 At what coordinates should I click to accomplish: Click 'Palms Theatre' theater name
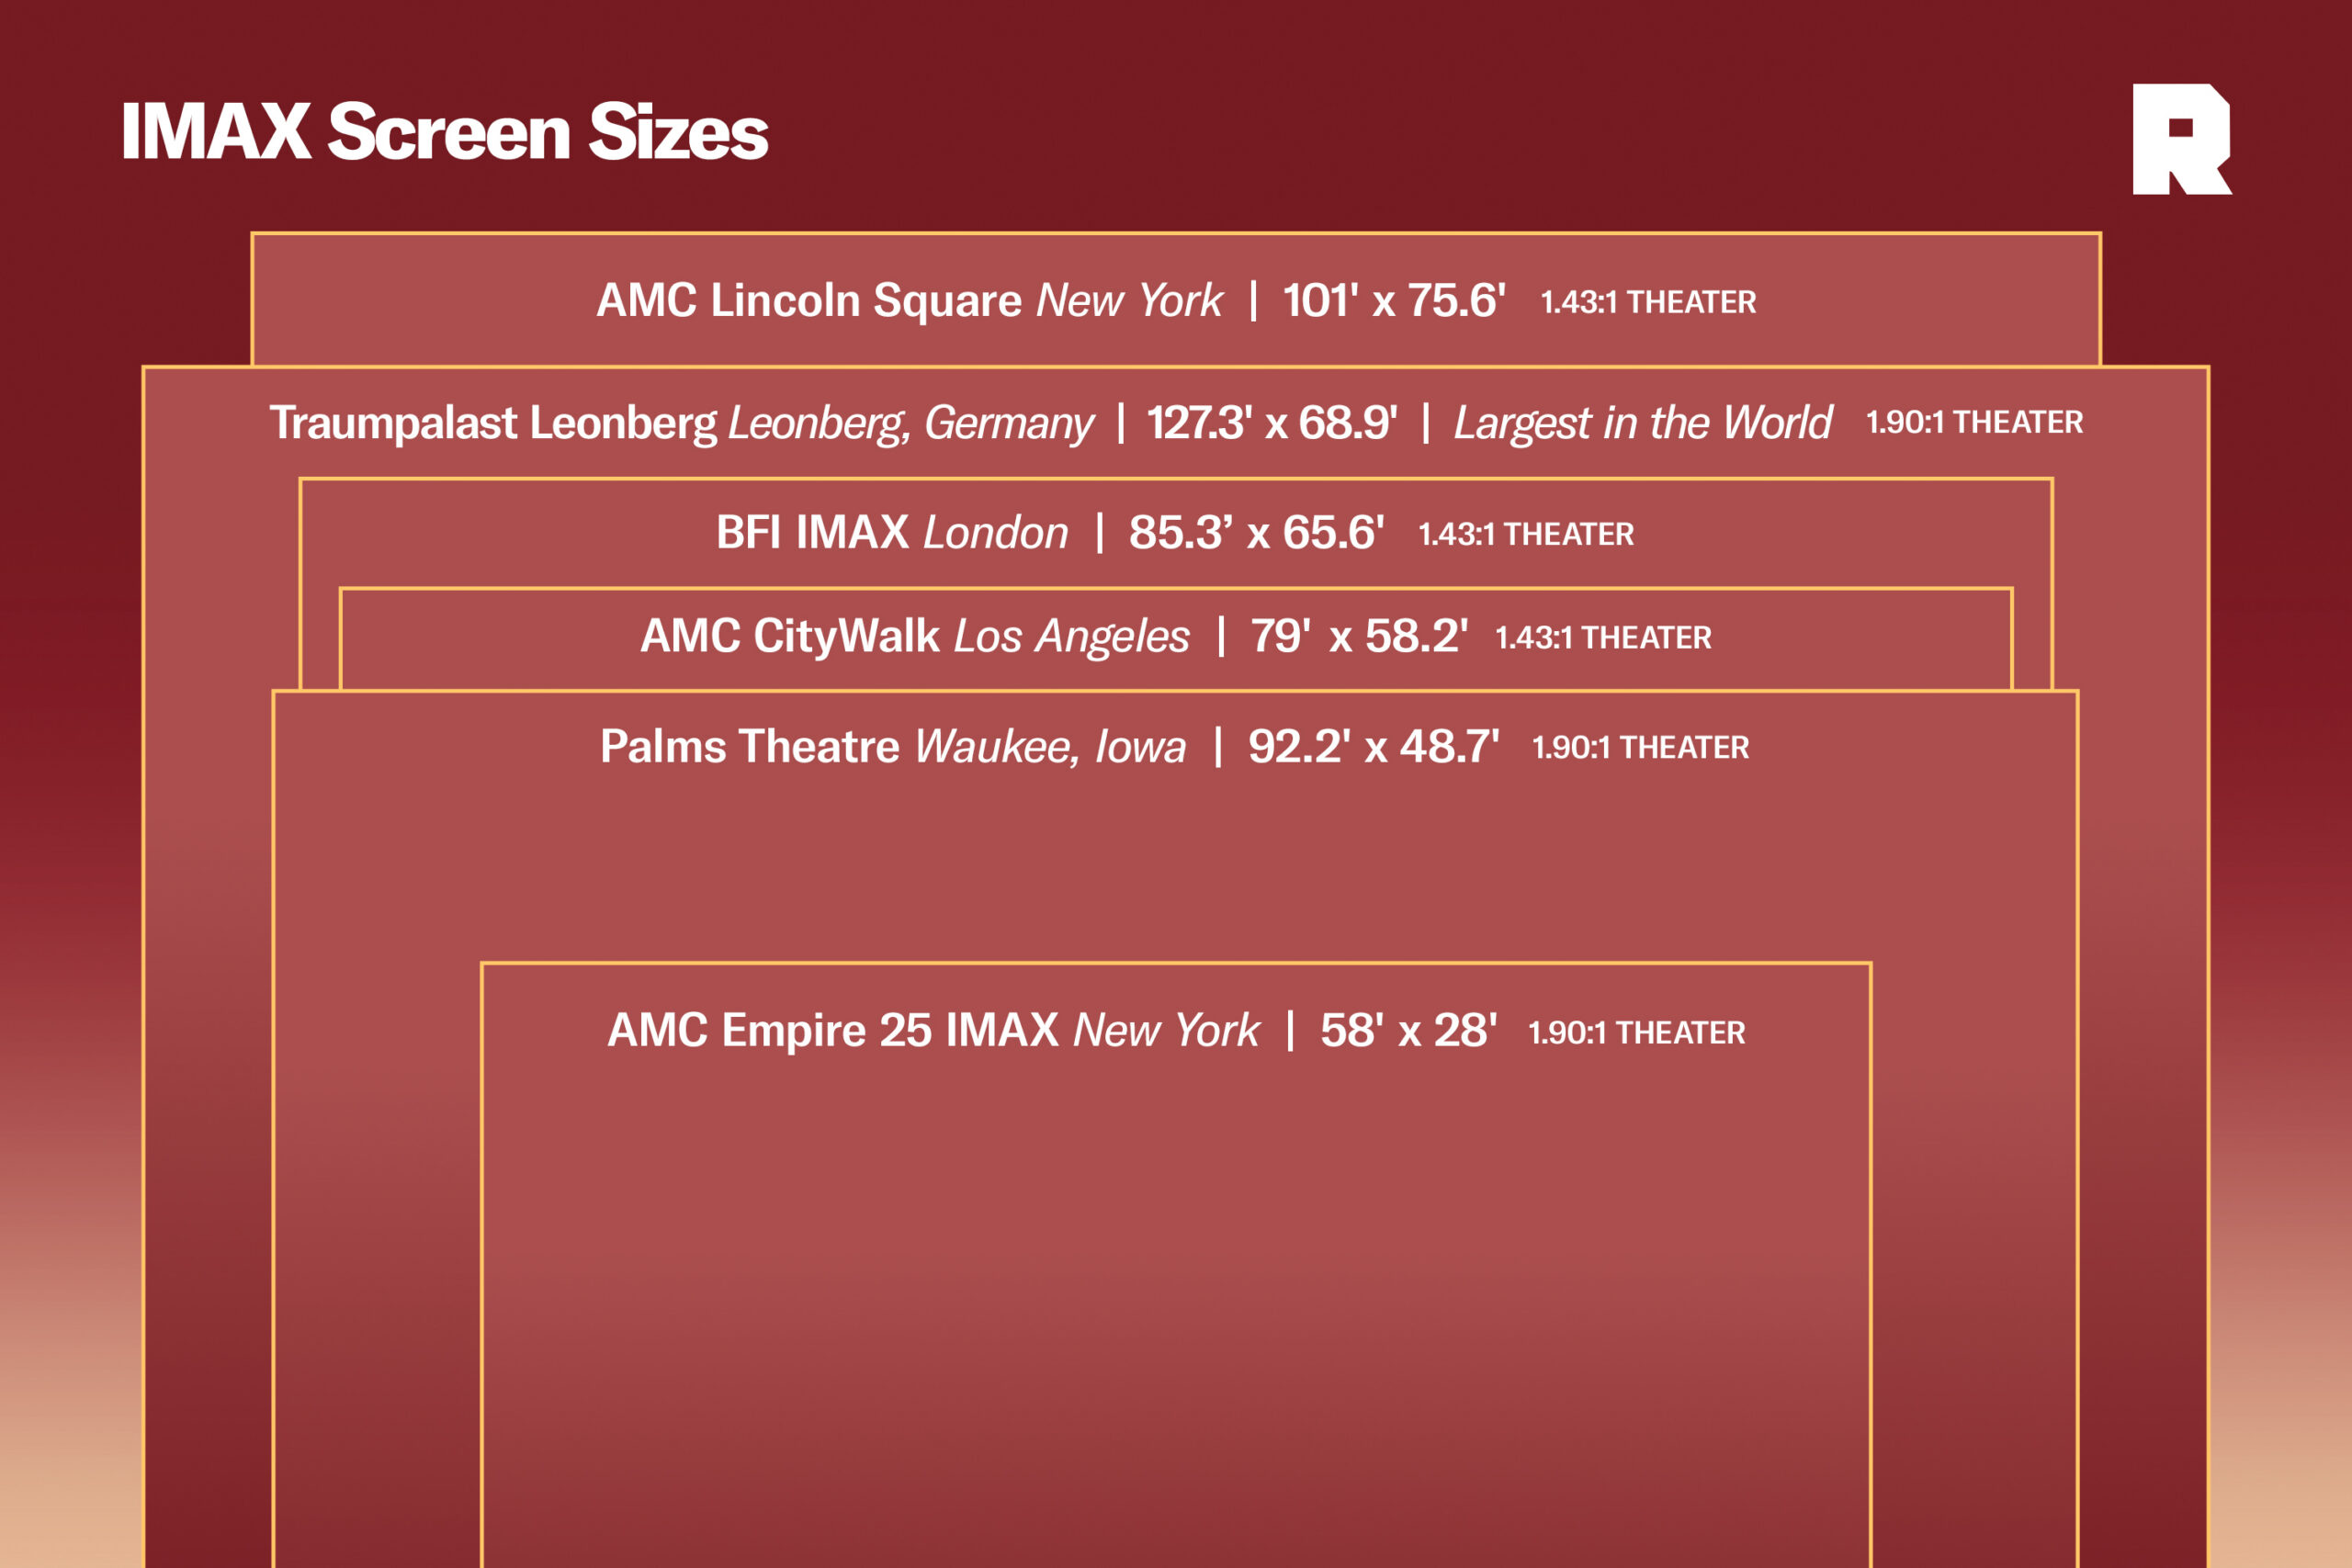click(750, 746)
